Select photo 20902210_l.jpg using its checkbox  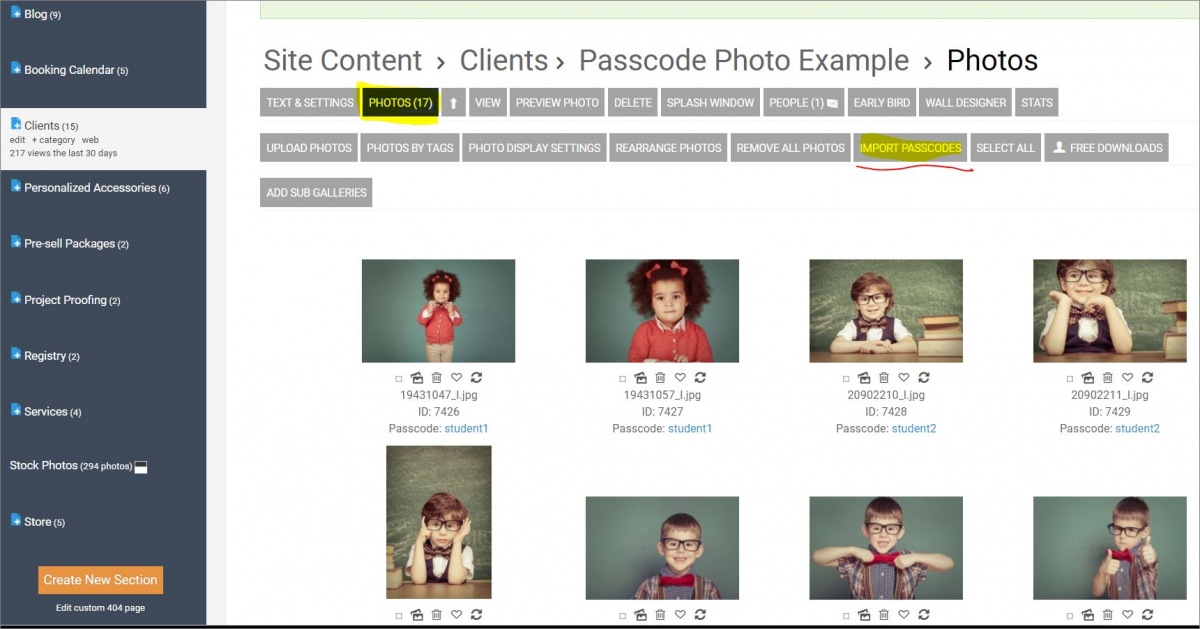pyautogui.click(x=847, y=379)
